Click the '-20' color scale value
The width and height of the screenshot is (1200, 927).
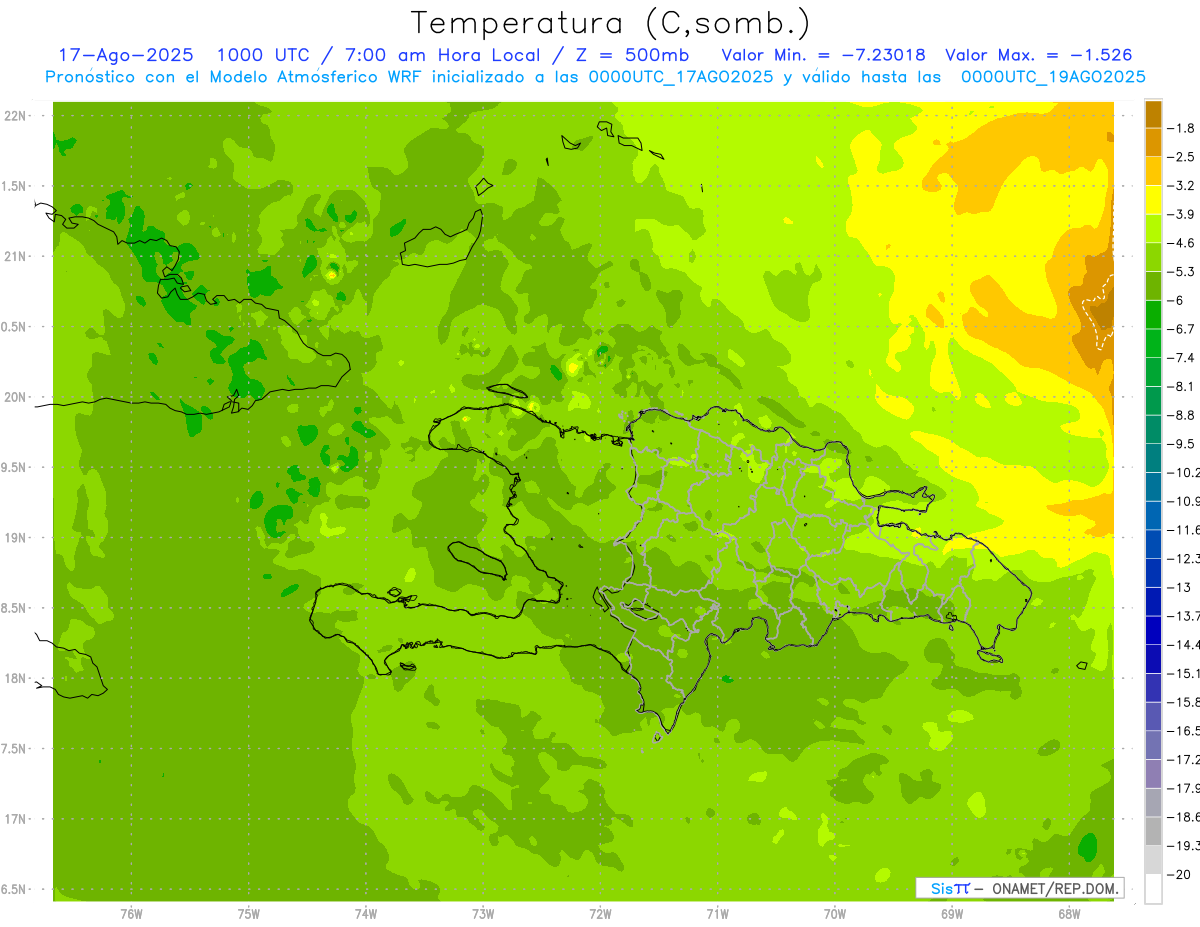[x=1179, y=875]
